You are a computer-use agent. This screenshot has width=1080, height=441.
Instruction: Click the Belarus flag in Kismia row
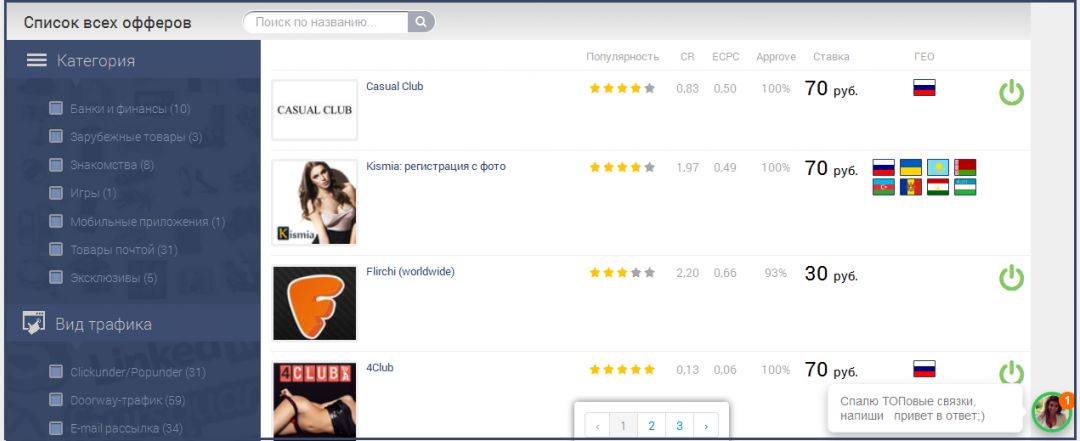(965, 167)
